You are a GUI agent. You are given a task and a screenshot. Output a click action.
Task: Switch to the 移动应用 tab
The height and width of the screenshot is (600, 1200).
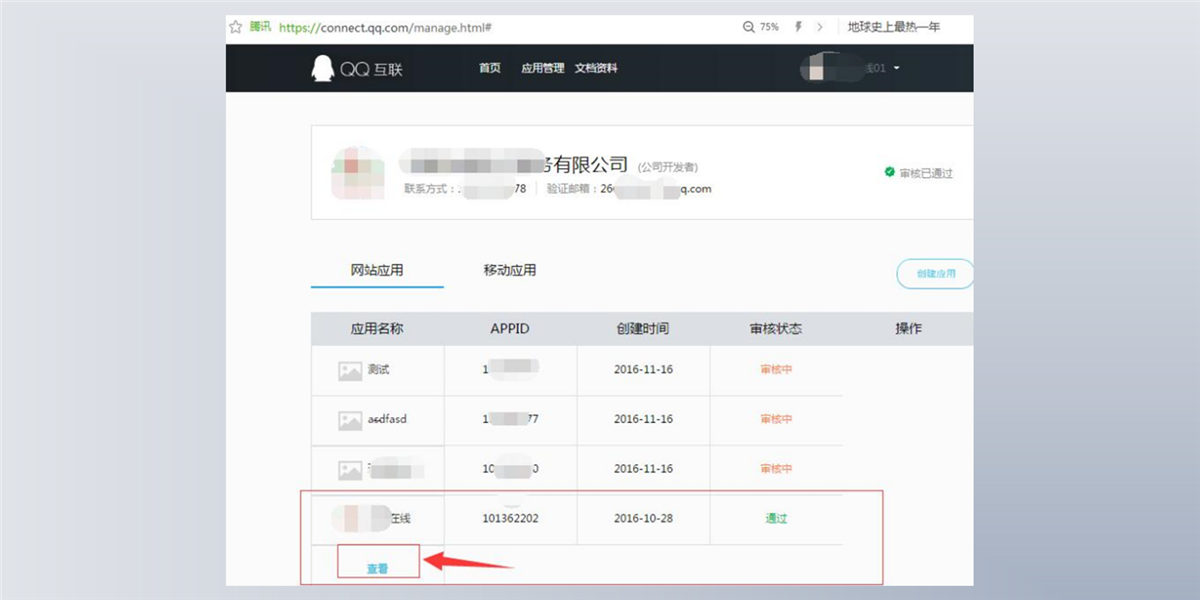point(510,270)
